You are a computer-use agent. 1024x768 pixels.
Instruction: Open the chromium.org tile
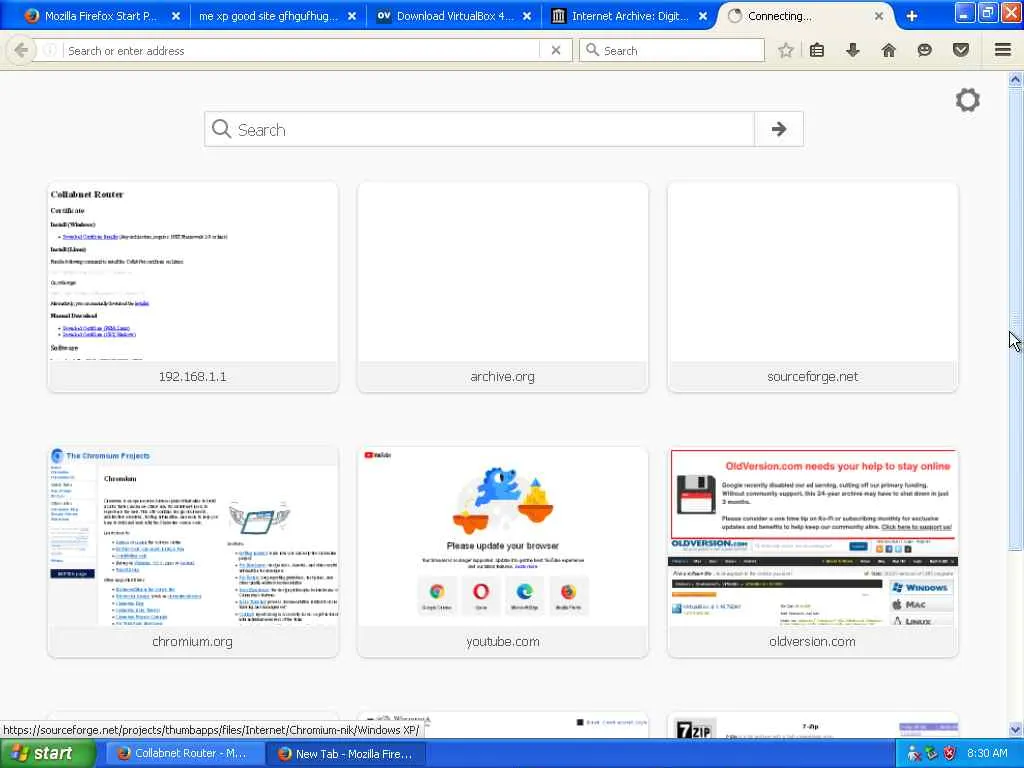[193, 552]
